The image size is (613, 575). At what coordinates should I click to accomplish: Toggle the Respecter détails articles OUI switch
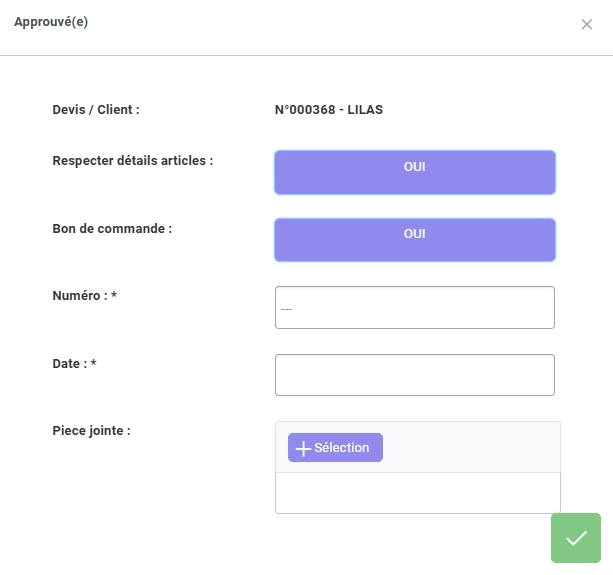click(414, 172)
